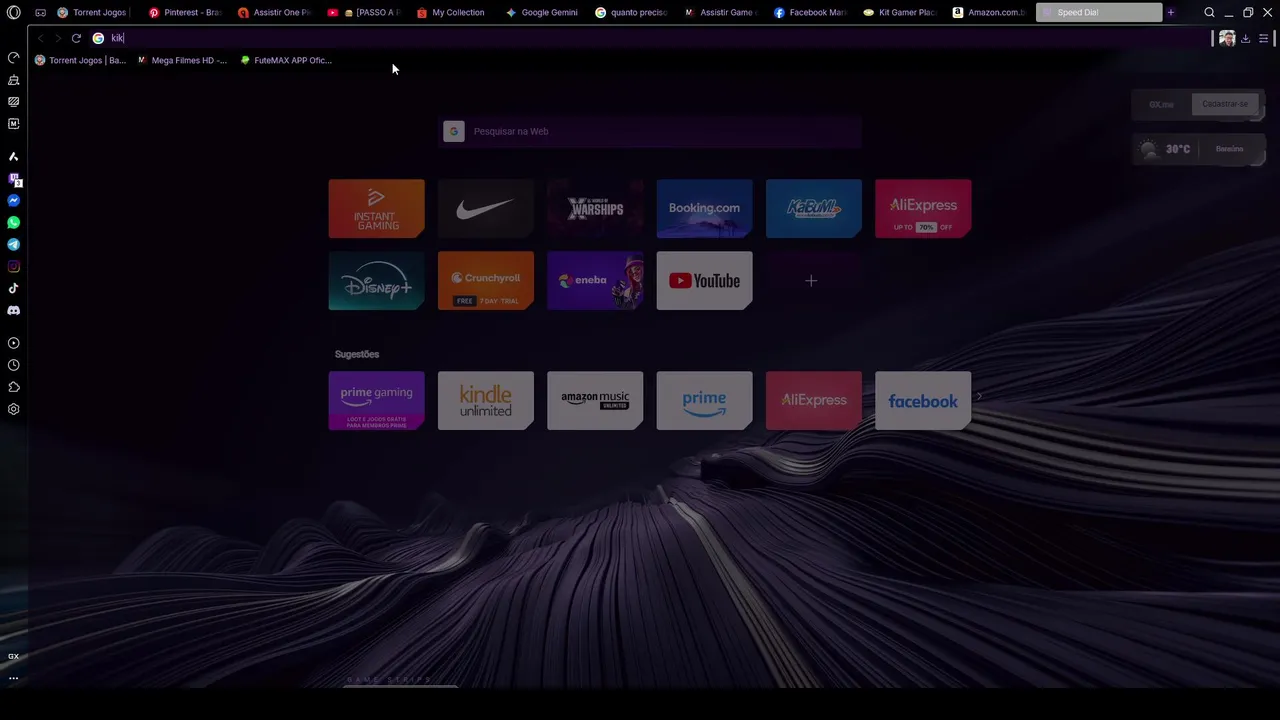Open GX Cleaner in sidebar
Screen dimensions: 1280x720
click(x=13, y=80)
